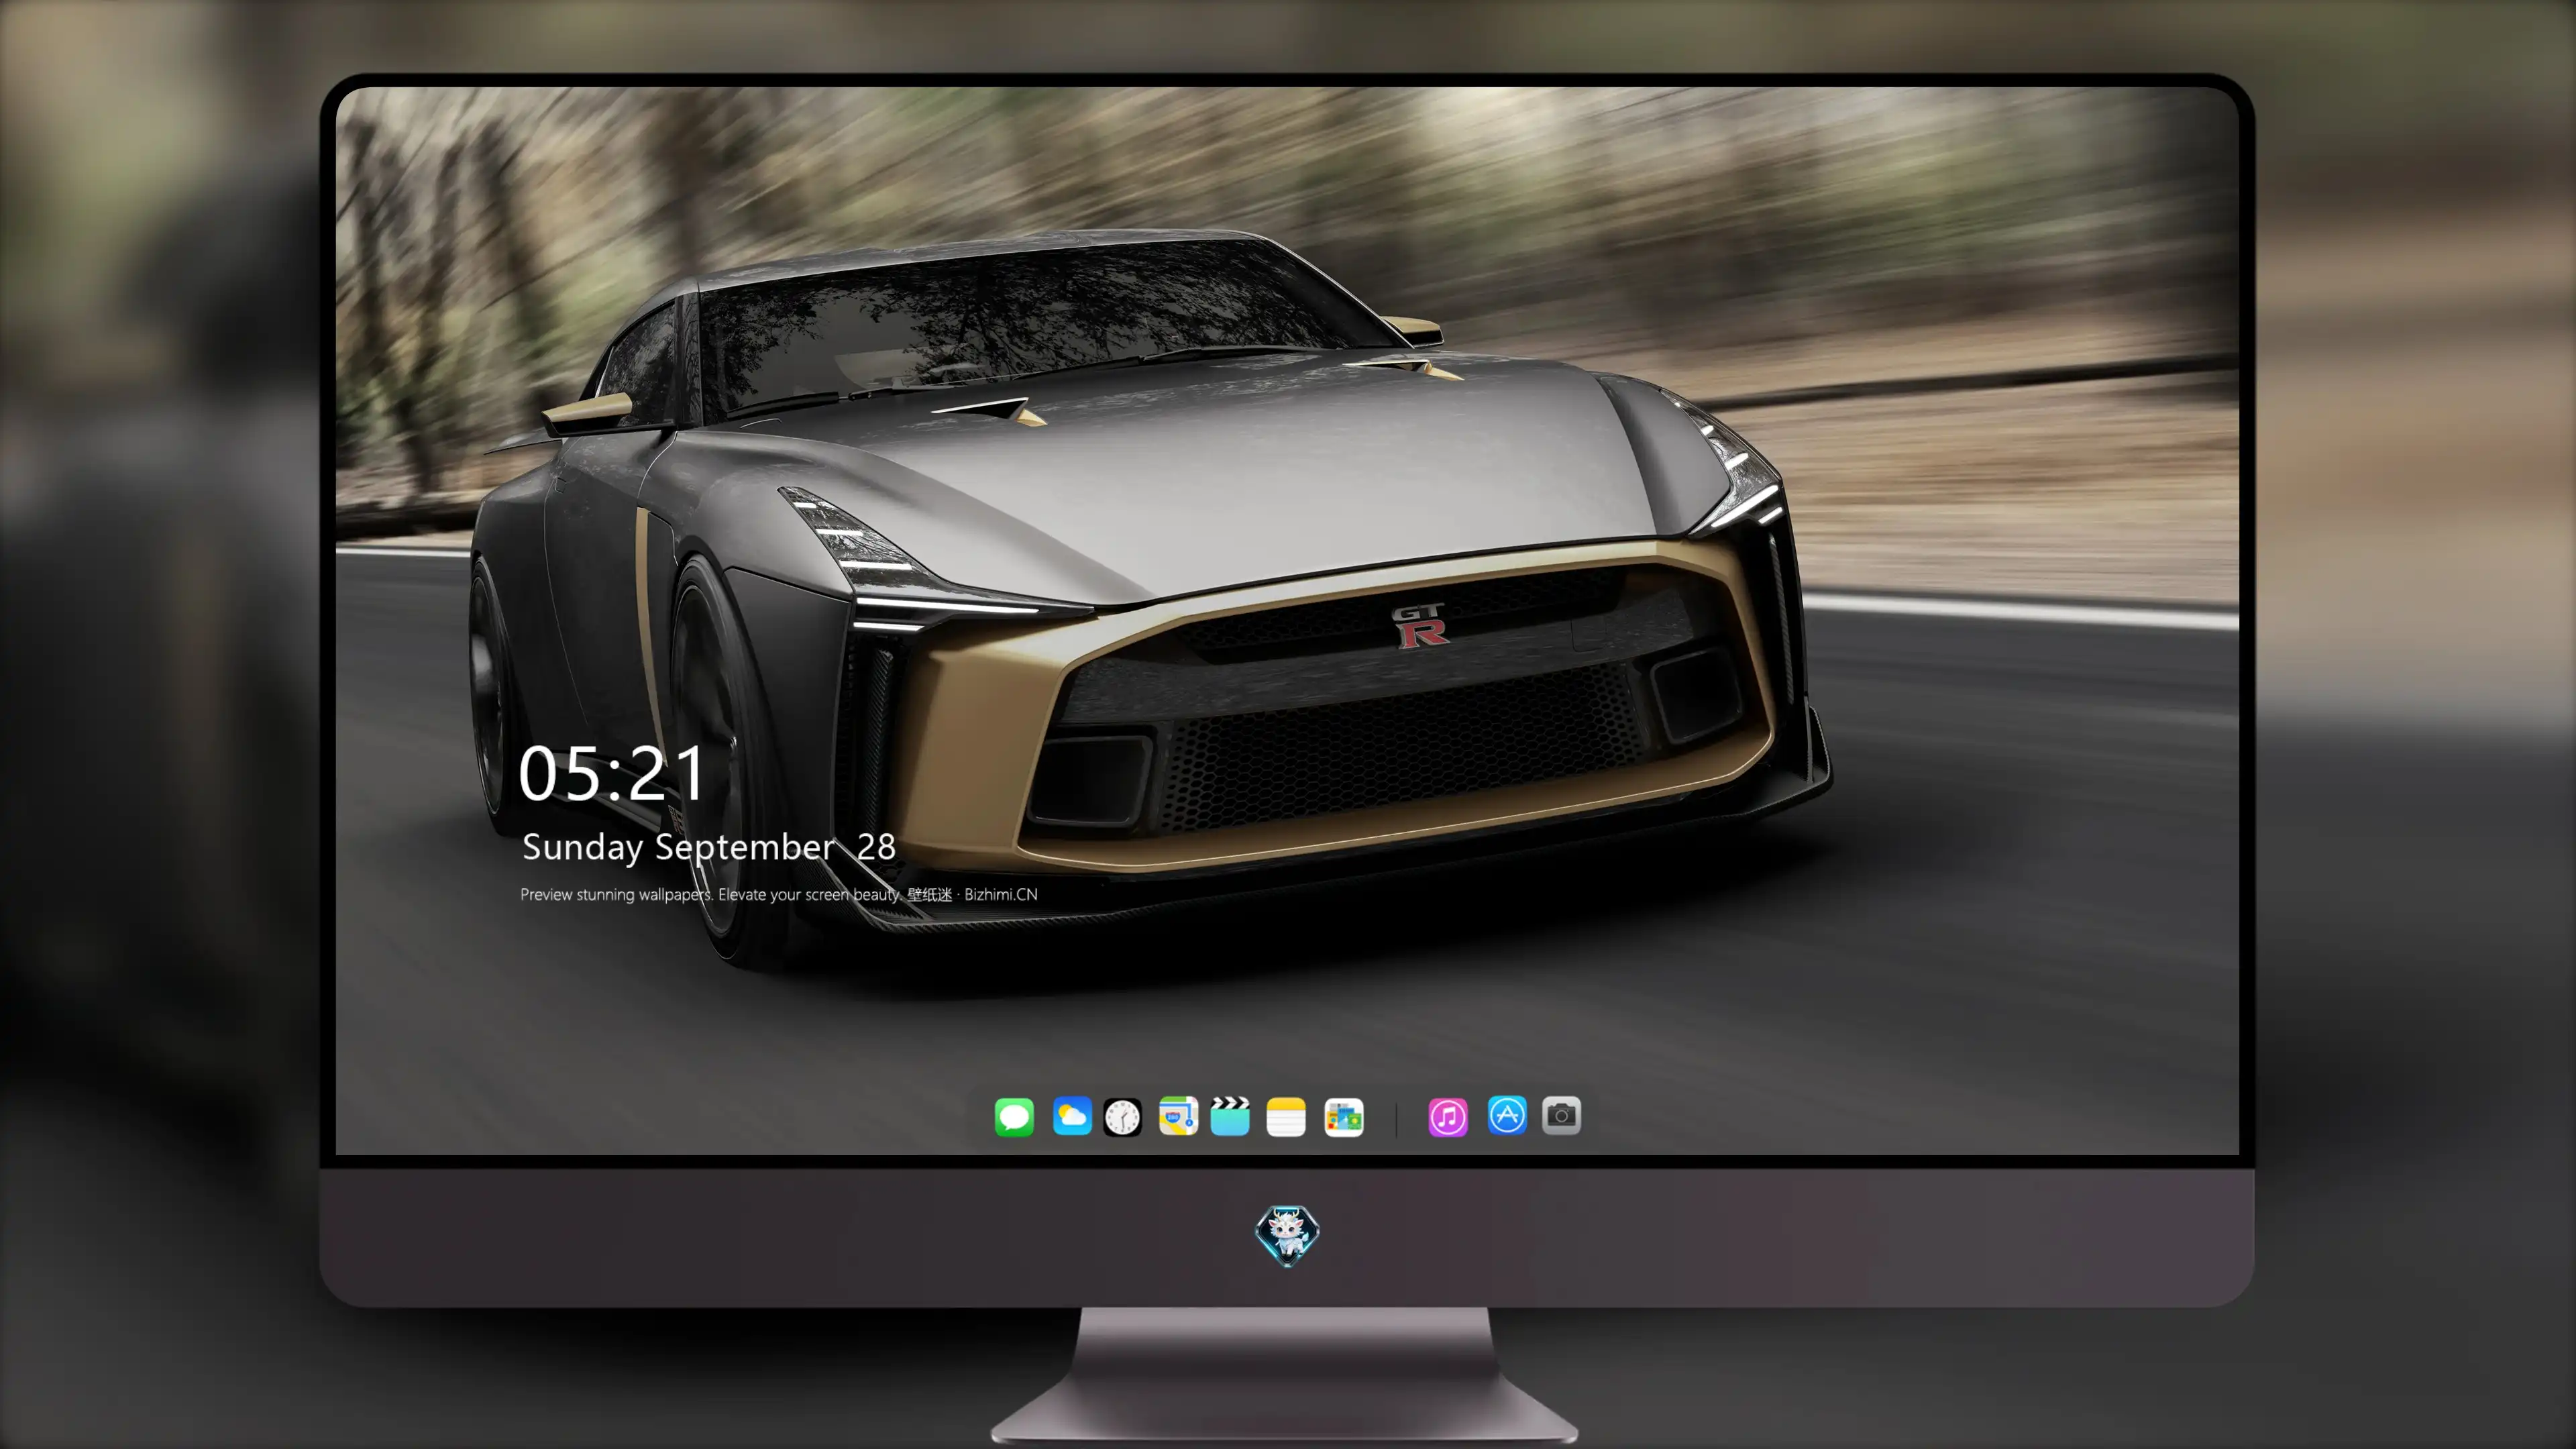2576x1449 pixels.
Task: Open the Newsstand app in the dock
Action: [1344, 1117]
